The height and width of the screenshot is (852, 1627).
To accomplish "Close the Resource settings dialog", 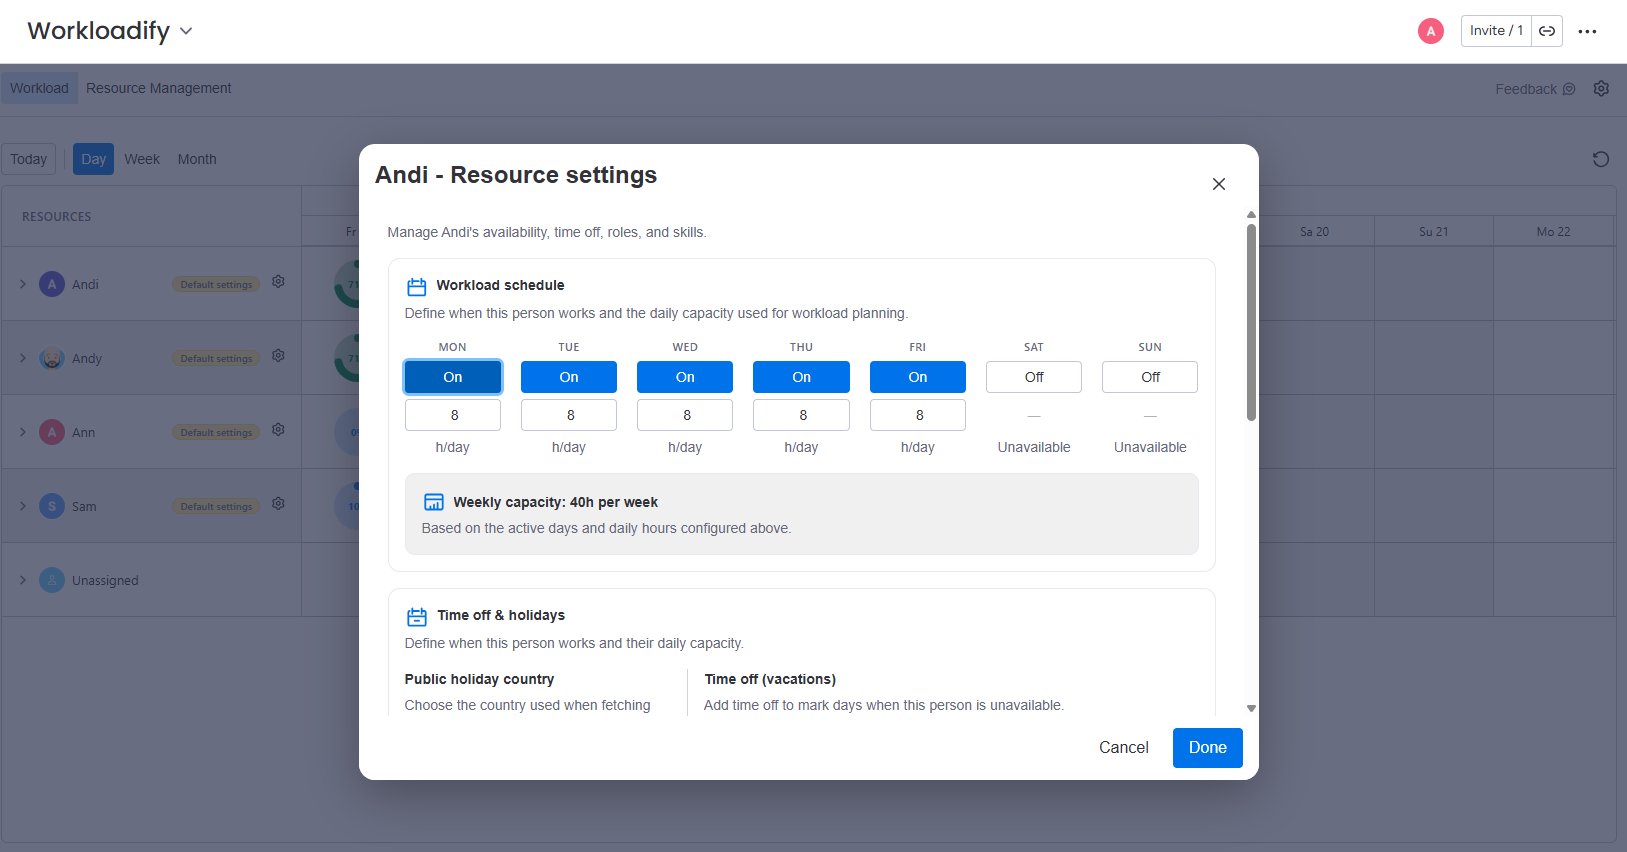I will click(x=1218, y=184).
